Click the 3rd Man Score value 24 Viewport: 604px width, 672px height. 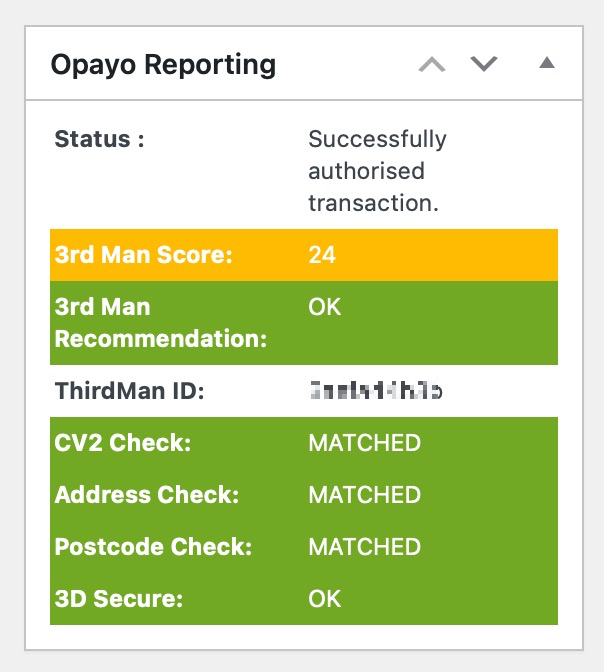coord(322,255)
